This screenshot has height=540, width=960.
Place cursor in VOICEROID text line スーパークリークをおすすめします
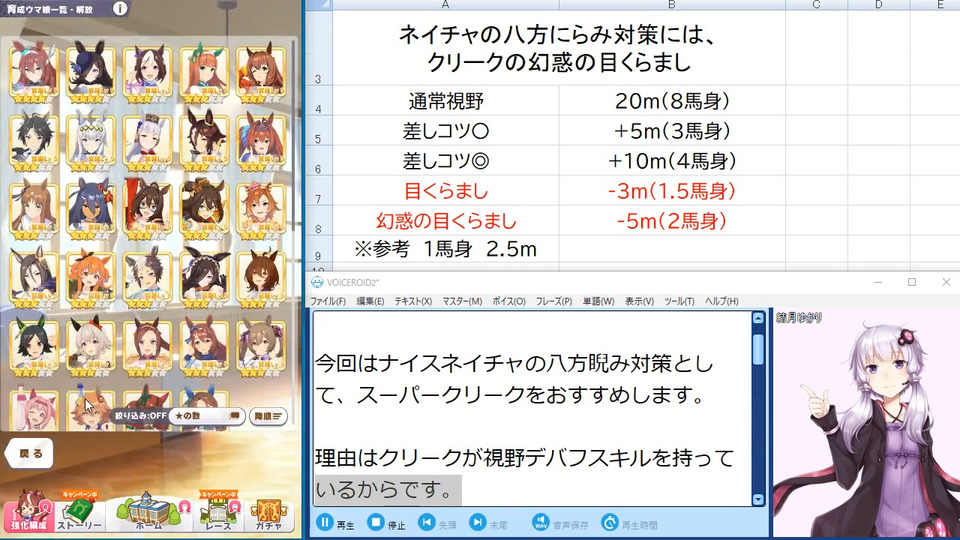531,395
